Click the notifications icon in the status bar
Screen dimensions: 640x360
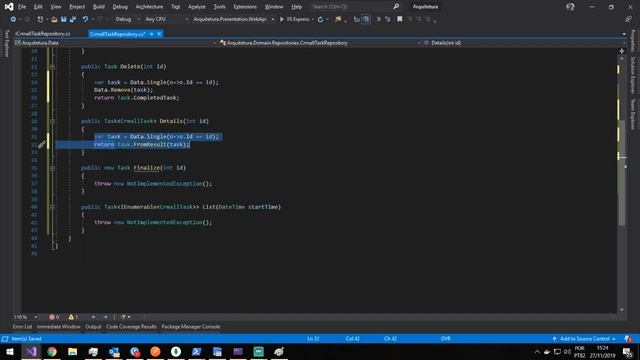coord(628,339)
